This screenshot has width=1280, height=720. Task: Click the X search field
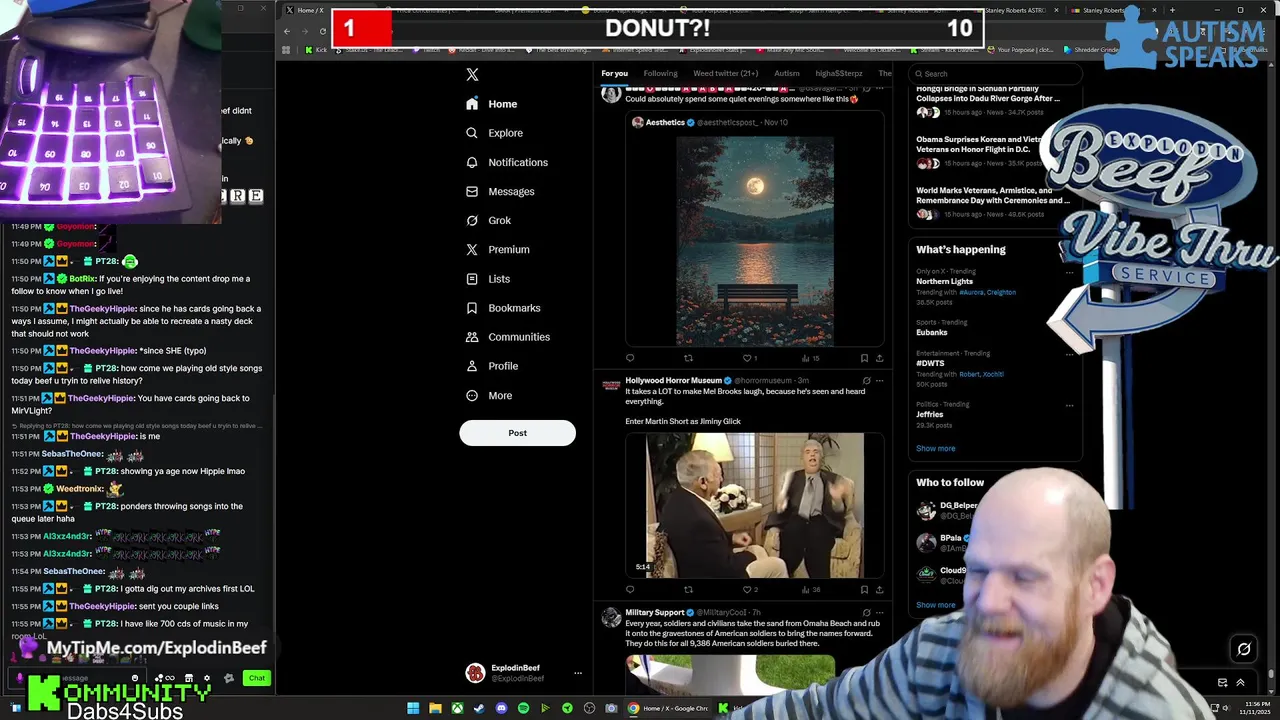[x=996, y=73]
